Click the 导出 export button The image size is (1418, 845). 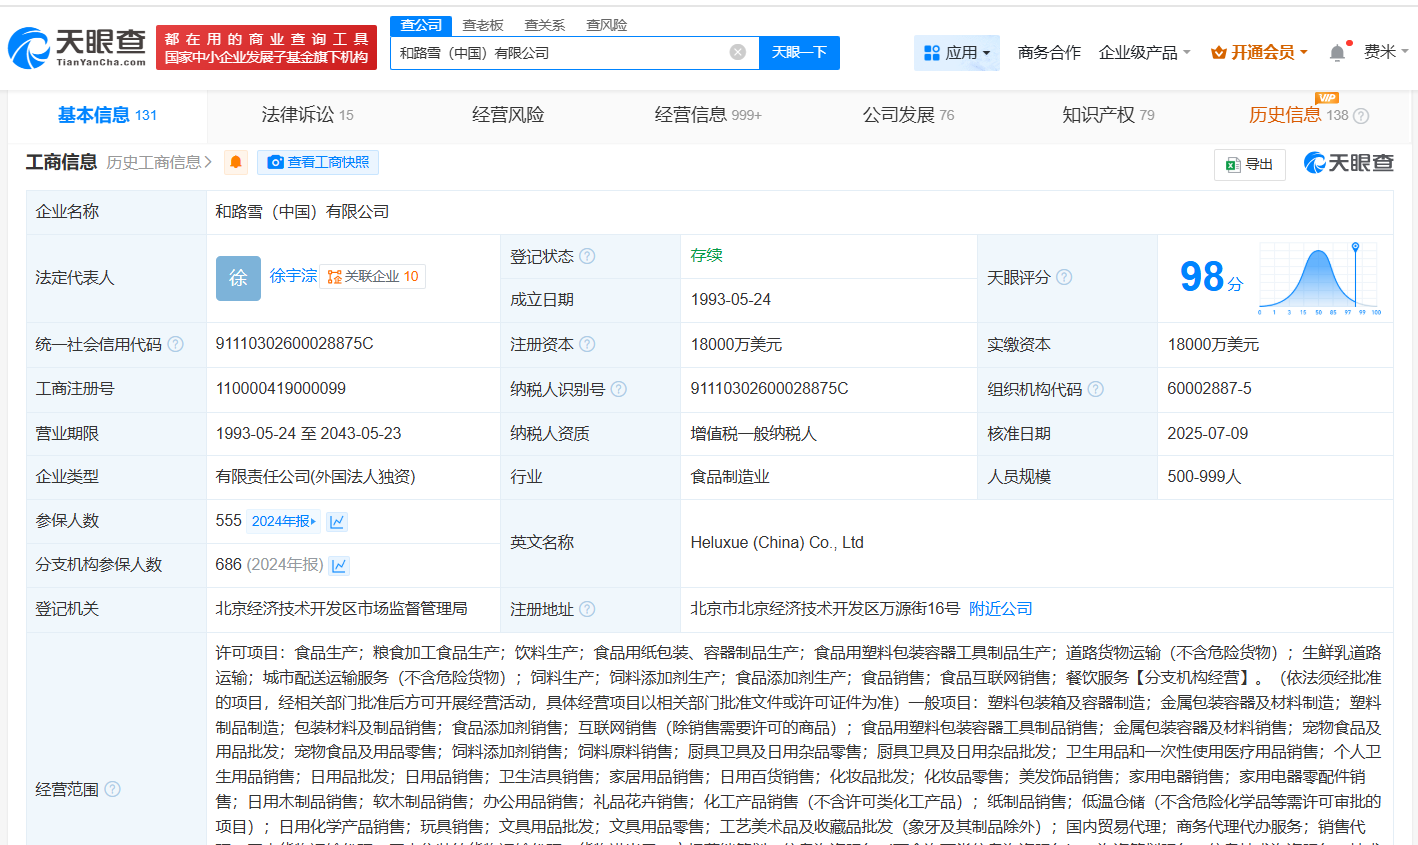coord(1249,164)
